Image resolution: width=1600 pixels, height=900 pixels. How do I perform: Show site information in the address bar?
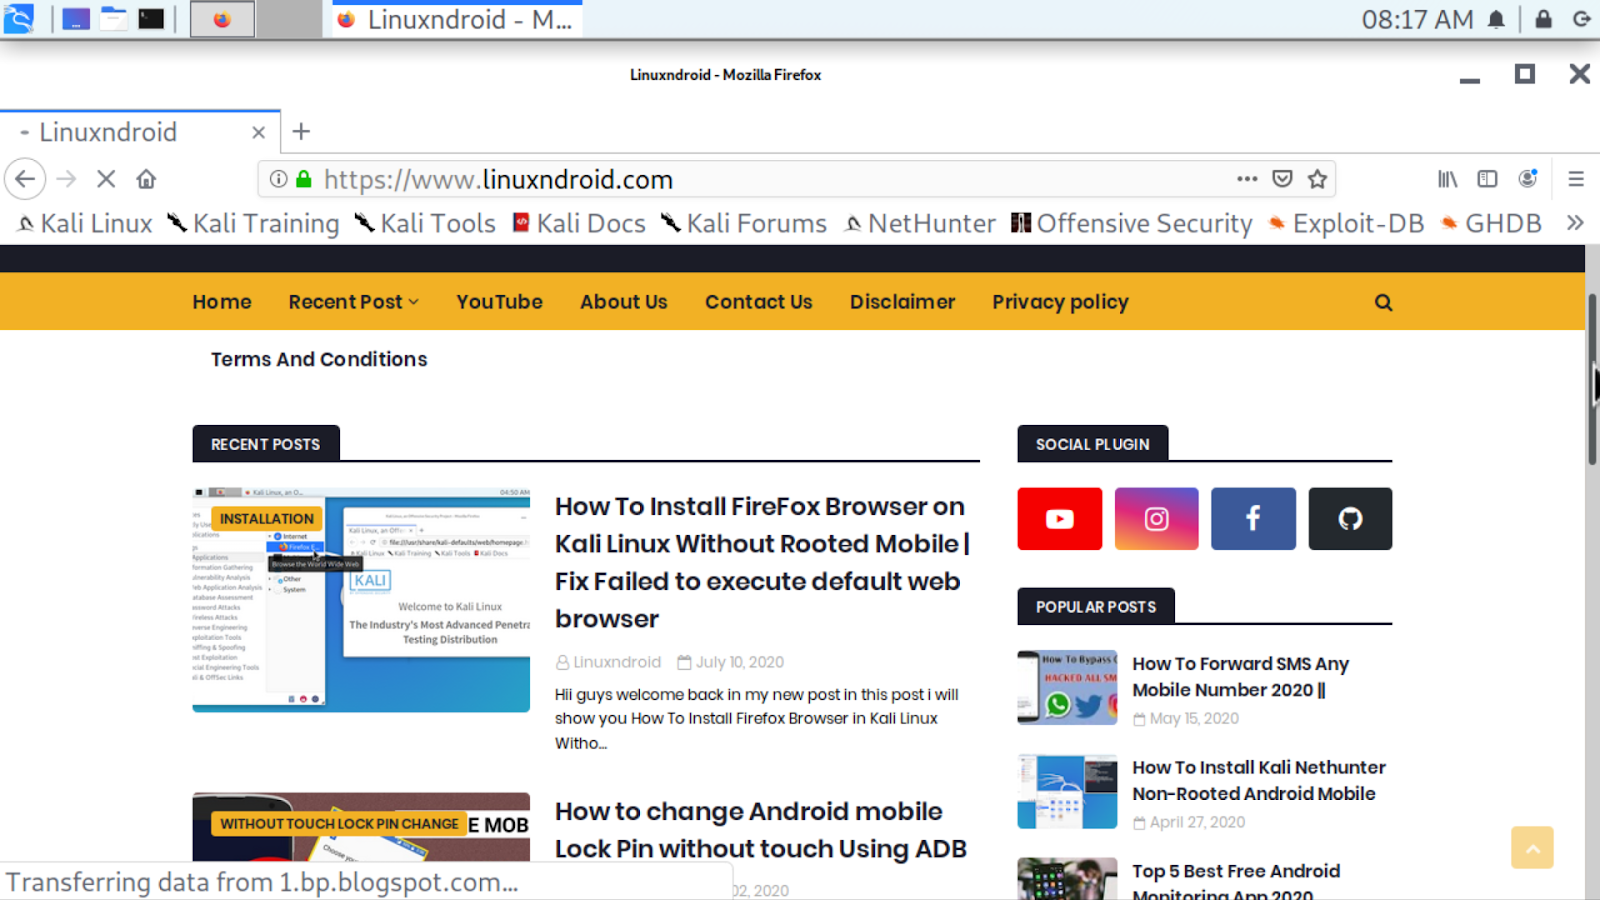[279, 179]
